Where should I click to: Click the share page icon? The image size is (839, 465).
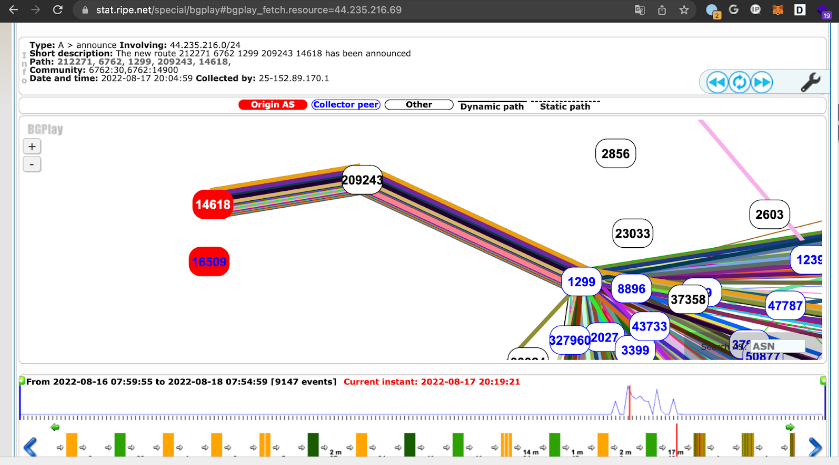pyautogui.click(x=662, y=10)
